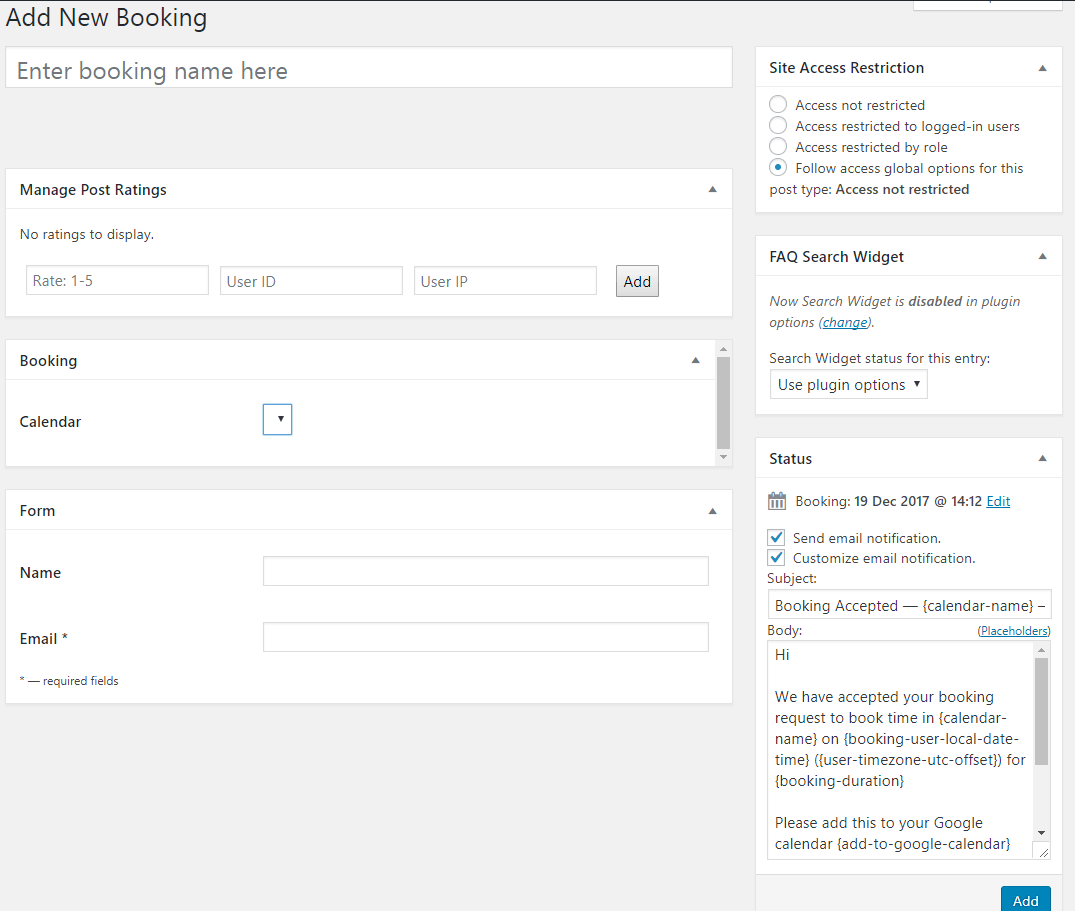Uncheck Send email notification
Image resolution: width=1075 pixels, height=911 pixels.
(x=777, y=538)
